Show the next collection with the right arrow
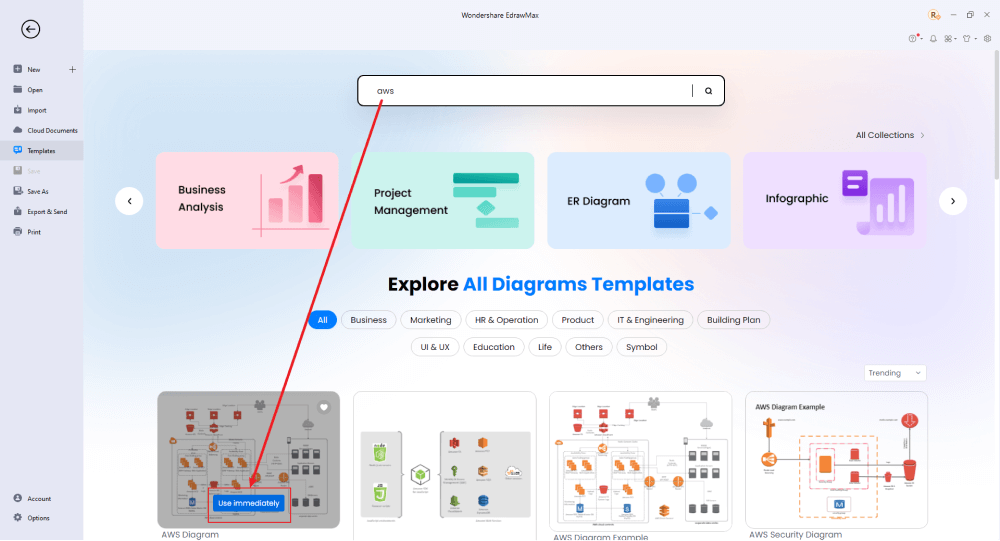Image resolution: width=1000 pixels, height=541 pixels. 953,201
